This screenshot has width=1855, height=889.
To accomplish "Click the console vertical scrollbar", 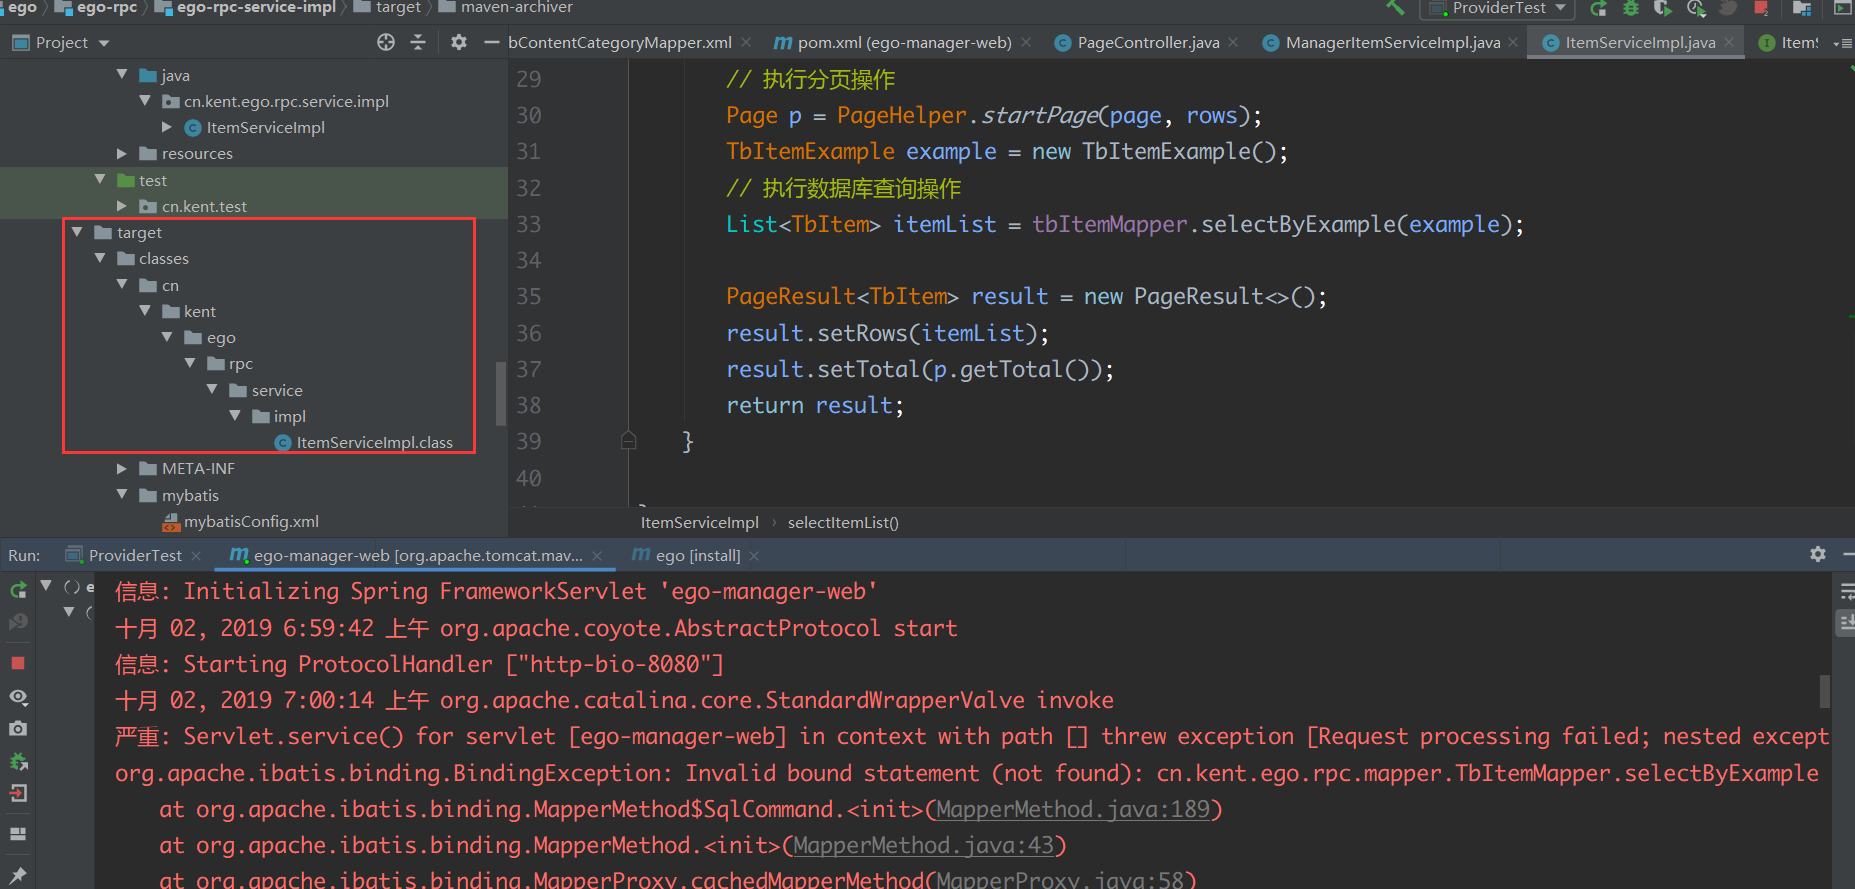I will pyautogui.click(x=1824, y=690).
